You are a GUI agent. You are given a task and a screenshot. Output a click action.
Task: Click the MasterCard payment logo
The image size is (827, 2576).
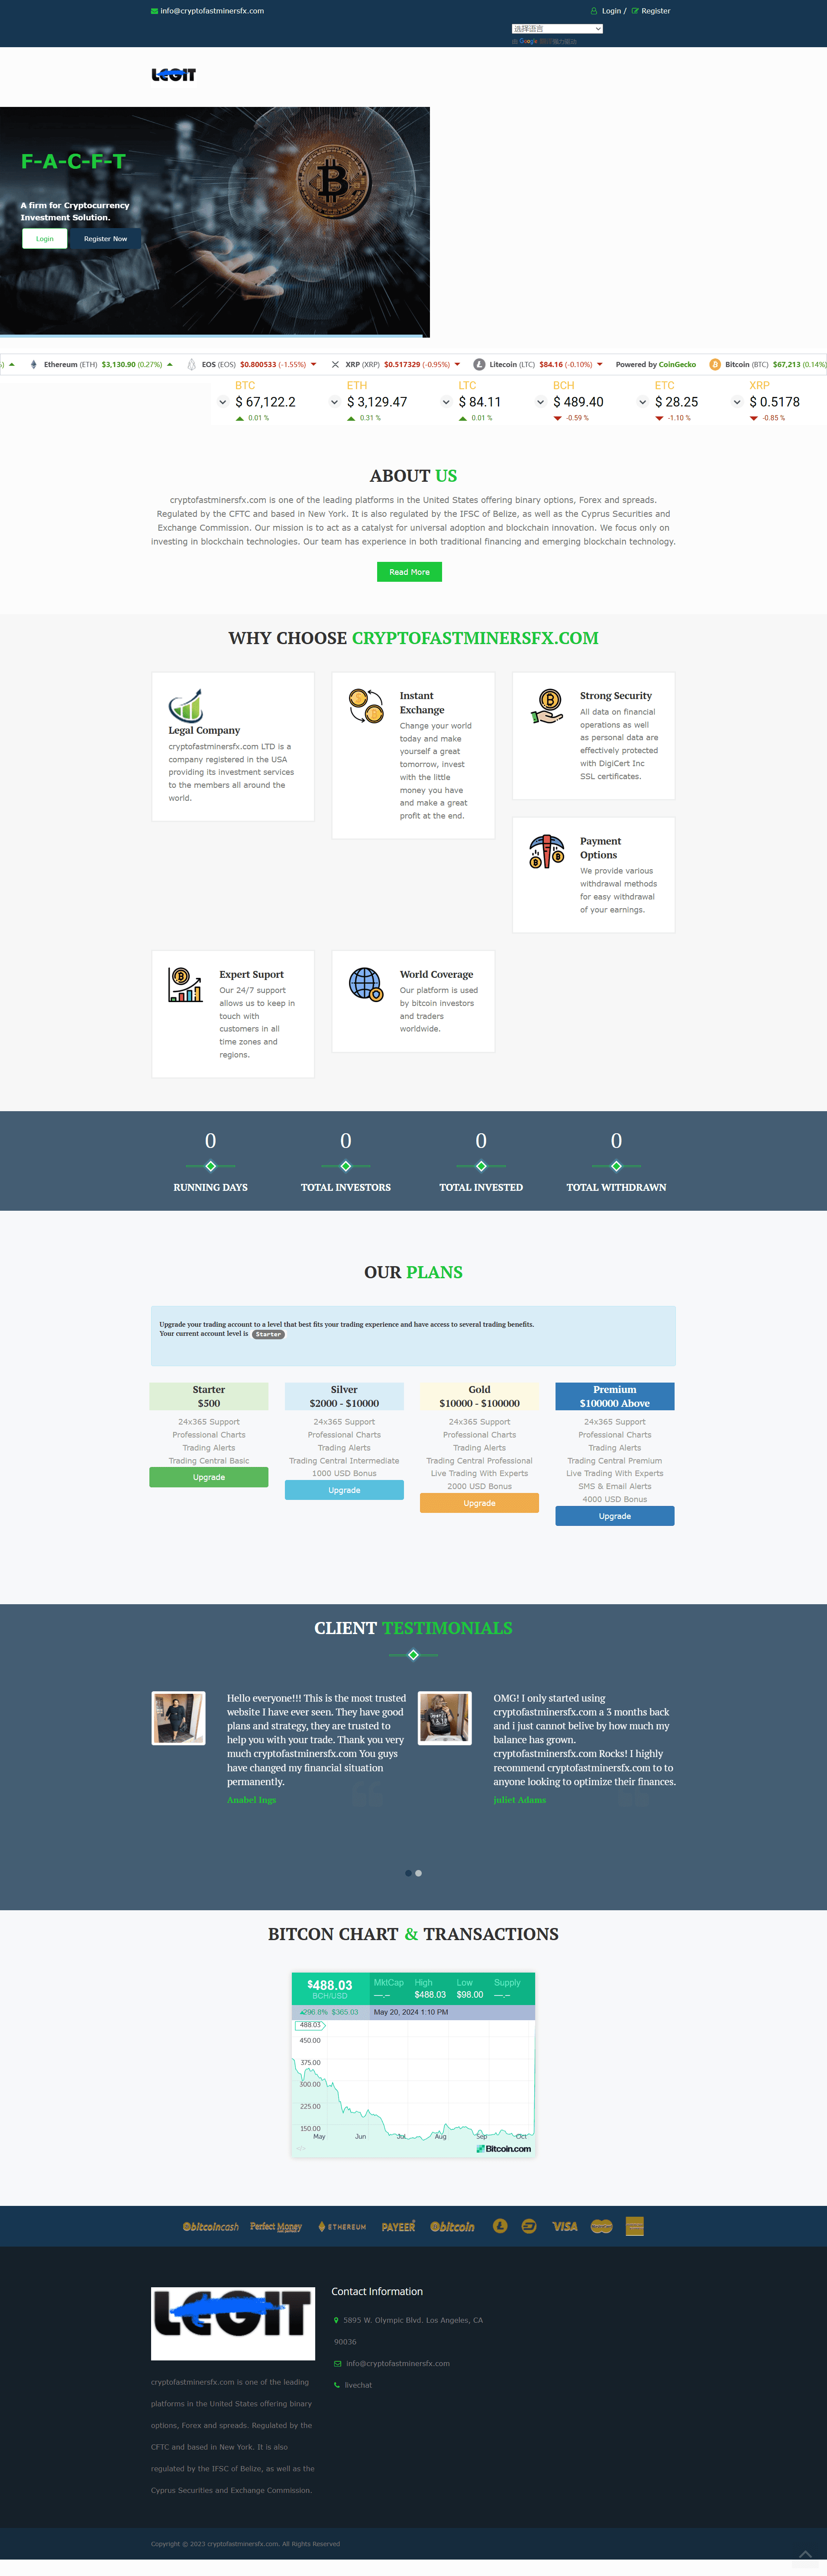pyautogui.click(x=601, y=2227)
